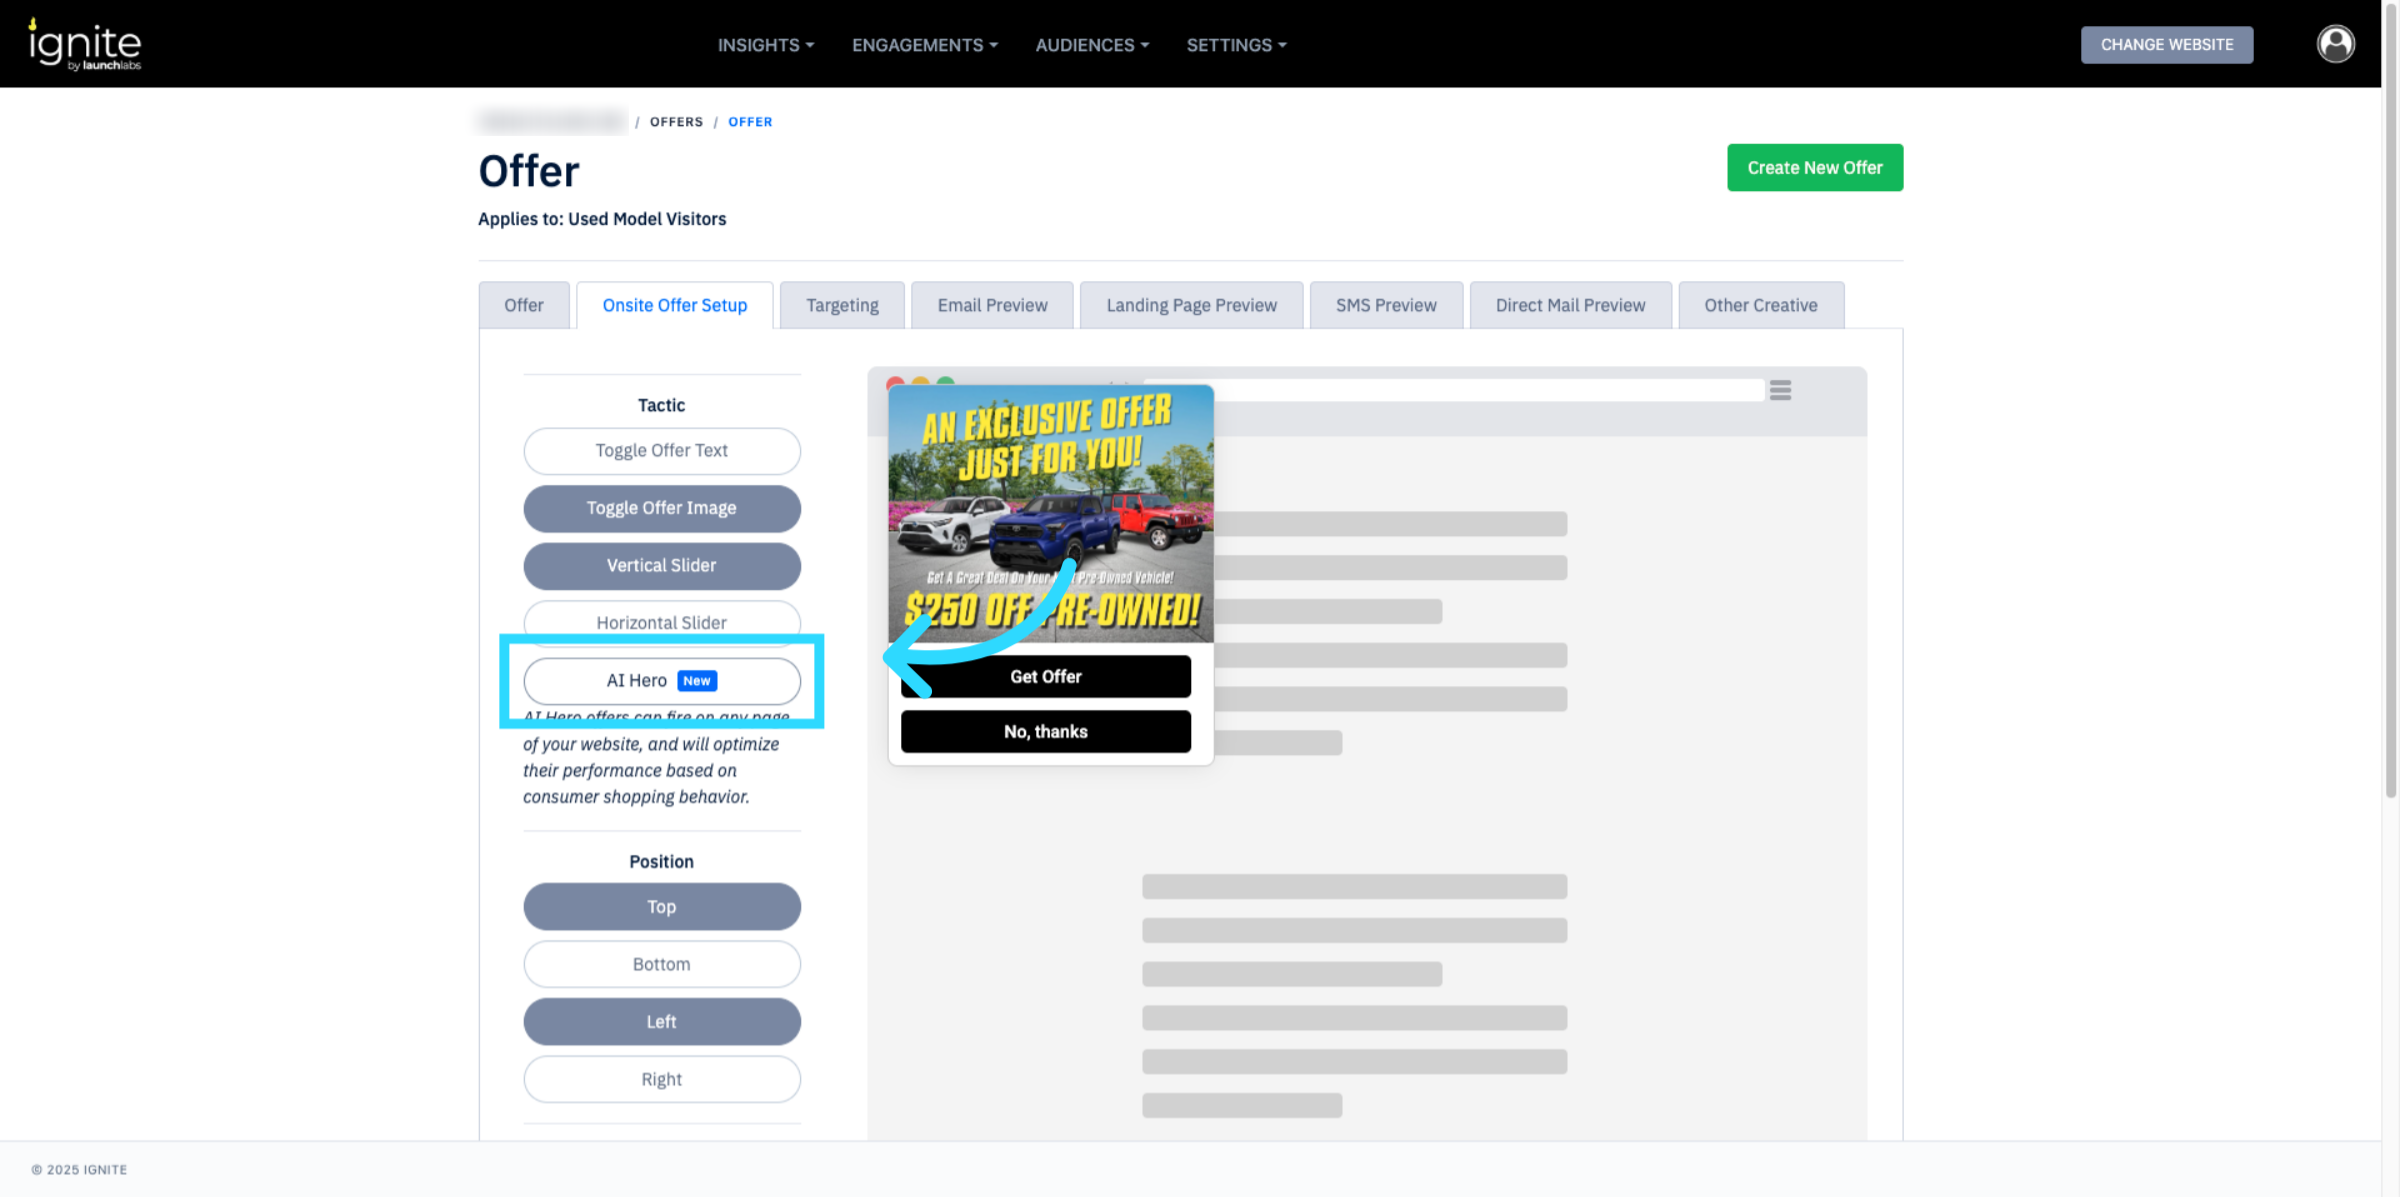
Task: Turn off the Vertical Slider tactic
Action: pos(661,566)
